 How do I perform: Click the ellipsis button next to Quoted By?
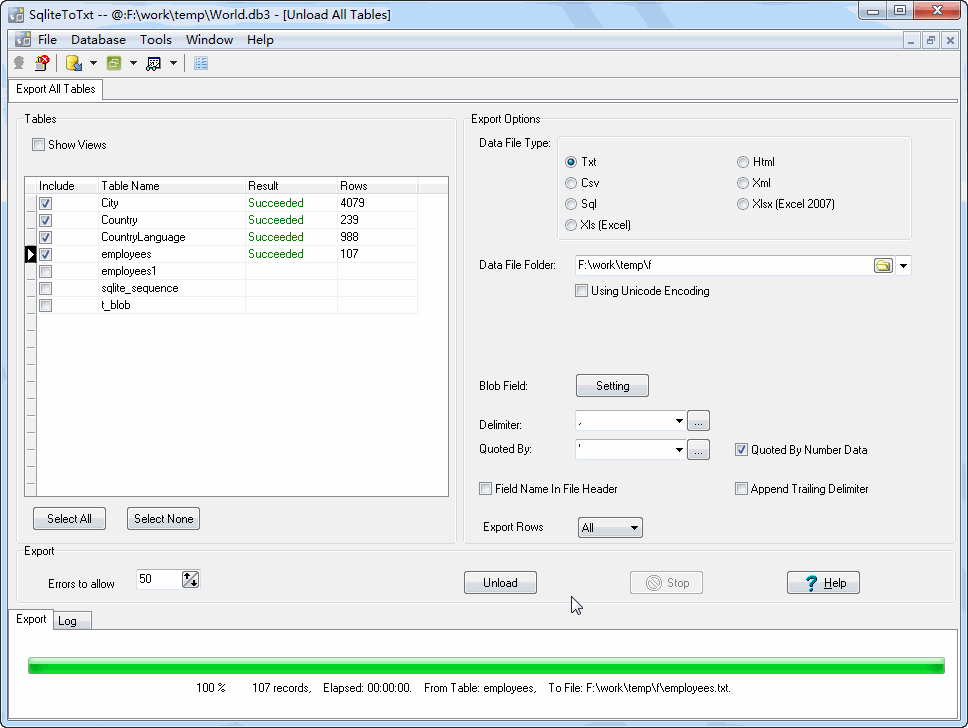click(x=698, y=450)
